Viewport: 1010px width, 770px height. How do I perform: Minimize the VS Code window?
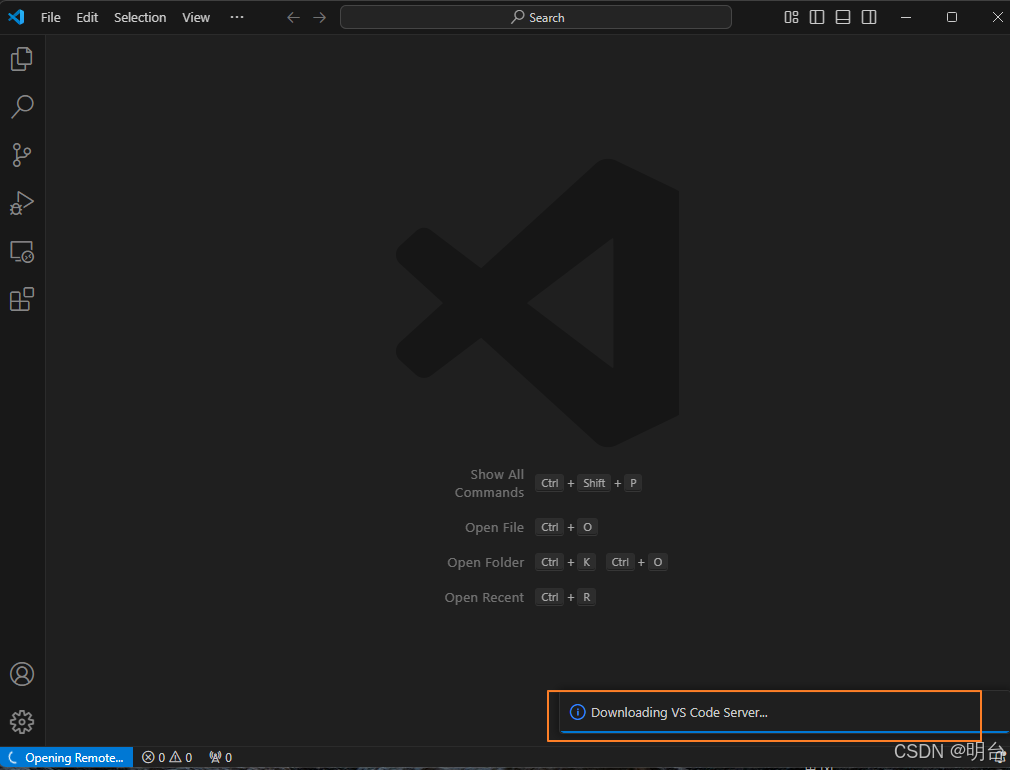906,17
